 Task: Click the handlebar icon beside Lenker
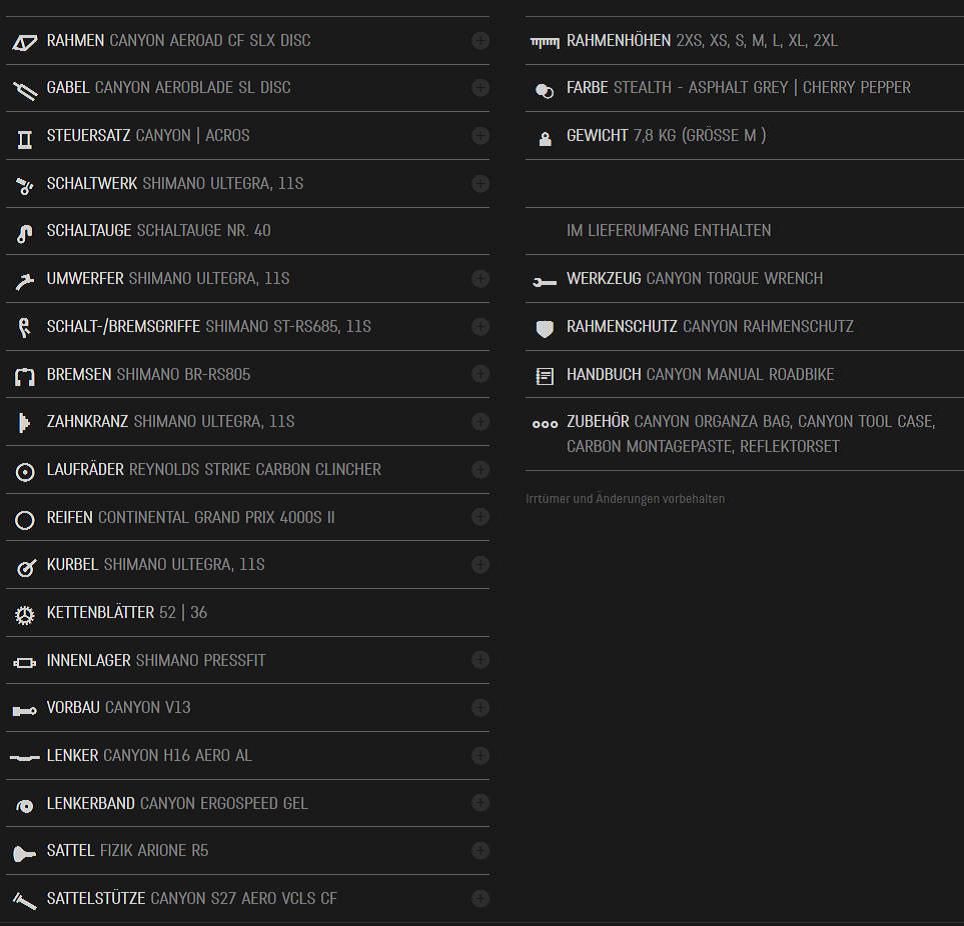click(25, 758)
